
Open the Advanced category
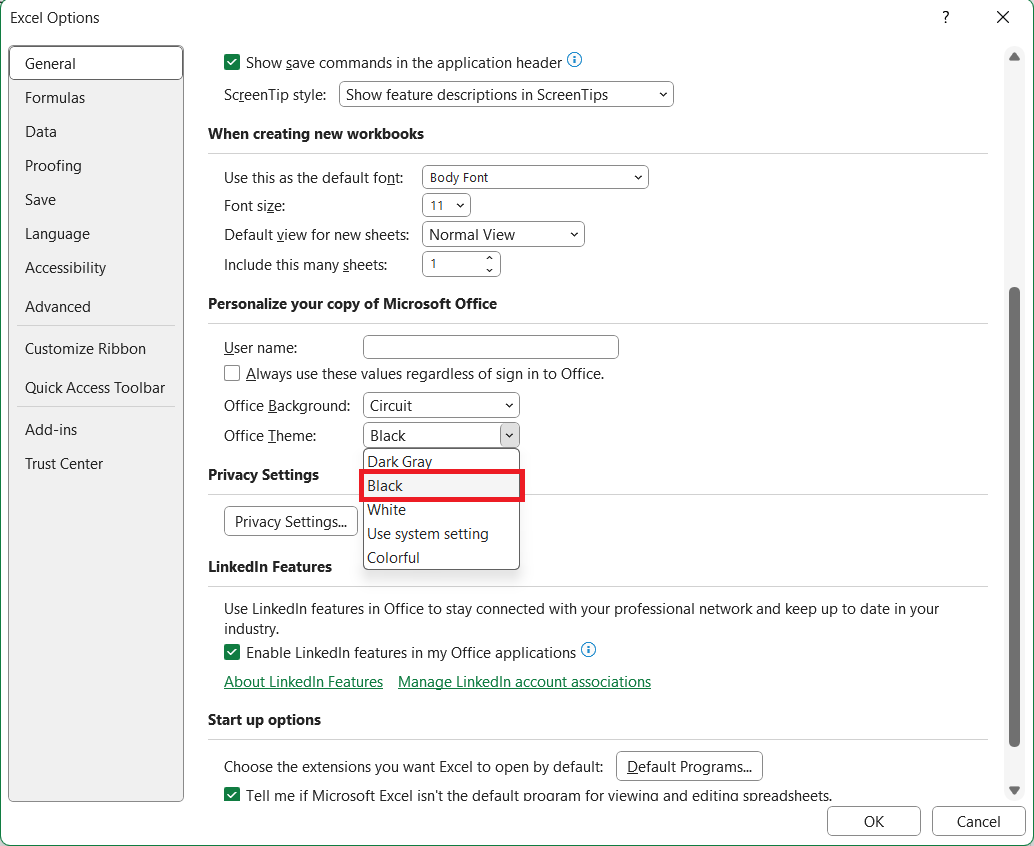[x=96, y=307]
